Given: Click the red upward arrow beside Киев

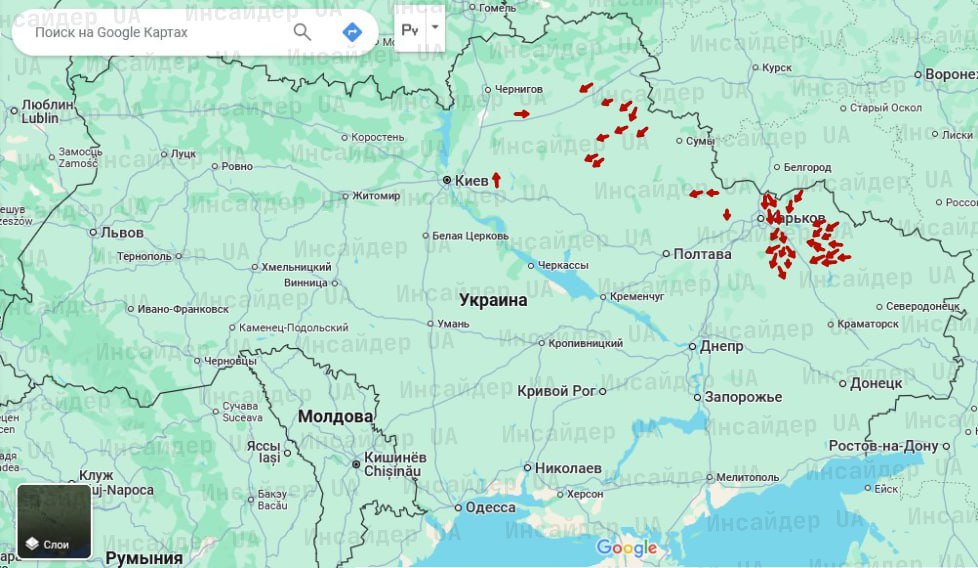Looking at the screenshot, I should coord(496,180).
